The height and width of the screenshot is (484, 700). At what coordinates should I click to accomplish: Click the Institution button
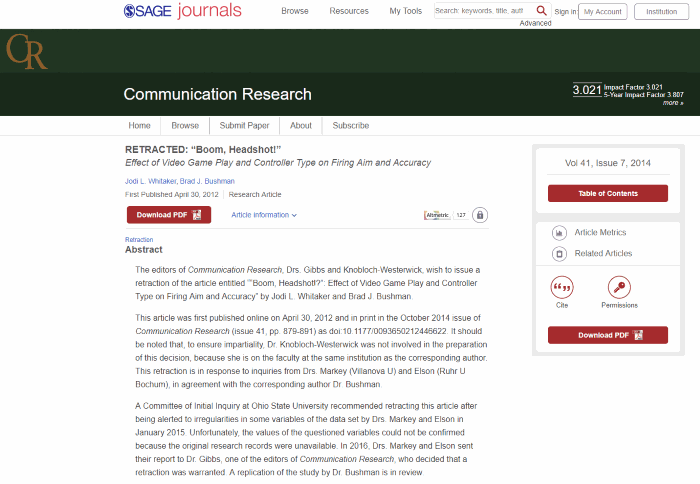[661, 12]
